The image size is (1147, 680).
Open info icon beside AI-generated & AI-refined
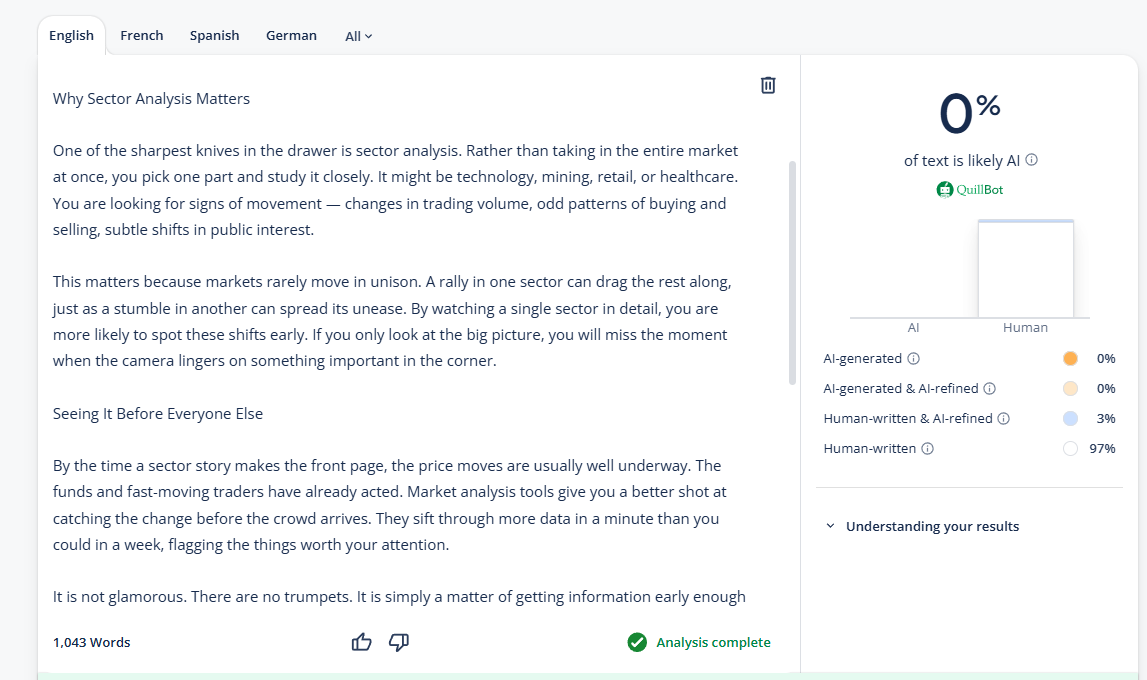[990, 388]
